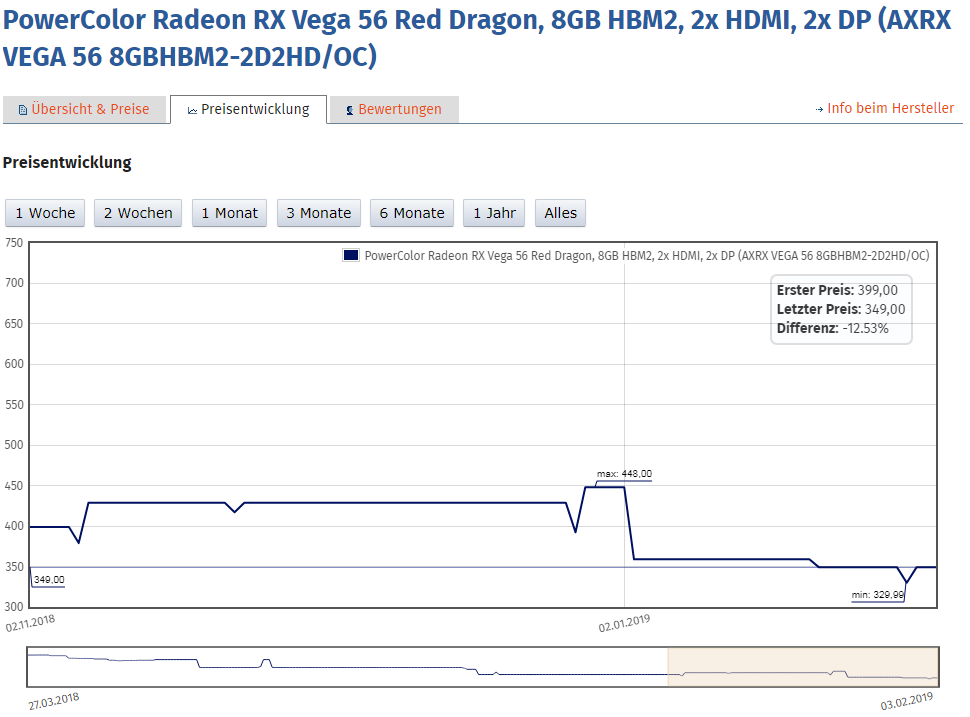970x717 pixels.
Task: Click the person icon on Bewertungen tab
Action: 350,111
